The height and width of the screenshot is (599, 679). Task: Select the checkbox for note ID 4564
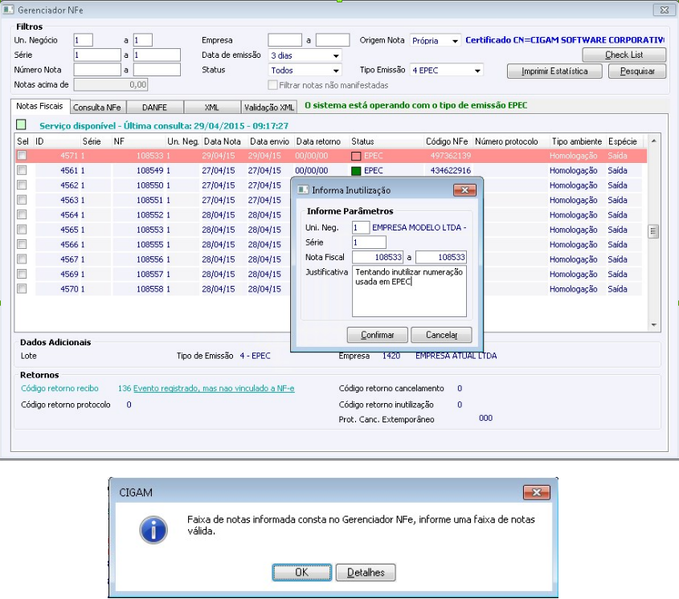pos(22,214)
